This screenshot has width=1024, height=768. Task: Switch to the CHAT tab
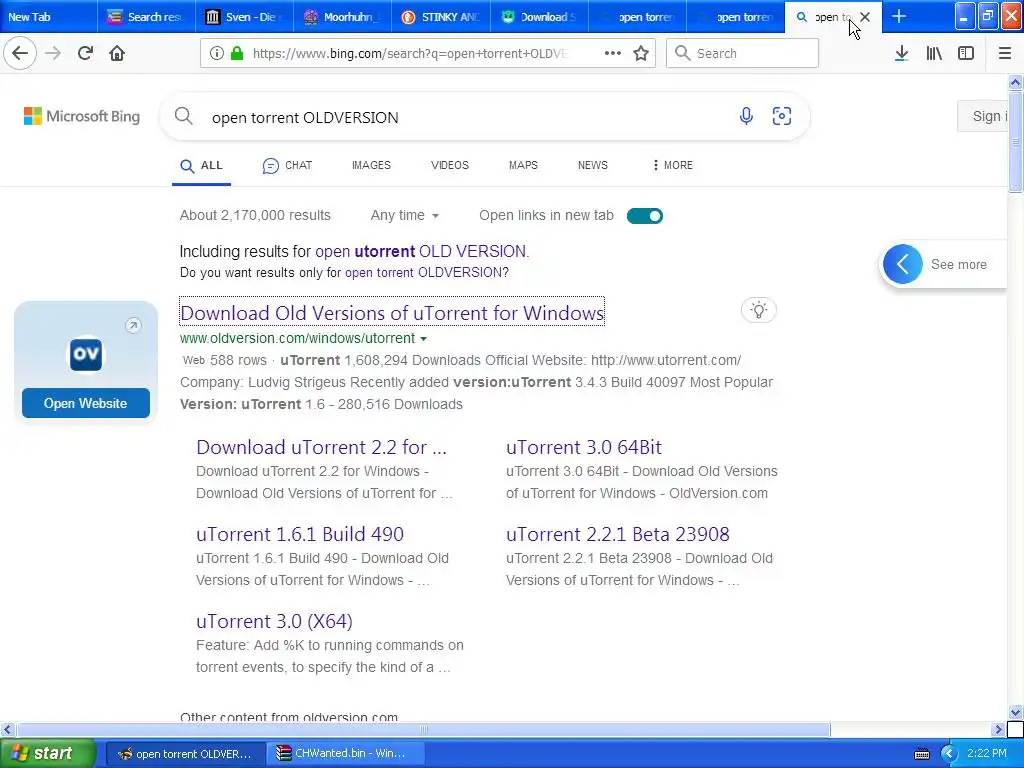(x=287, y=165)
